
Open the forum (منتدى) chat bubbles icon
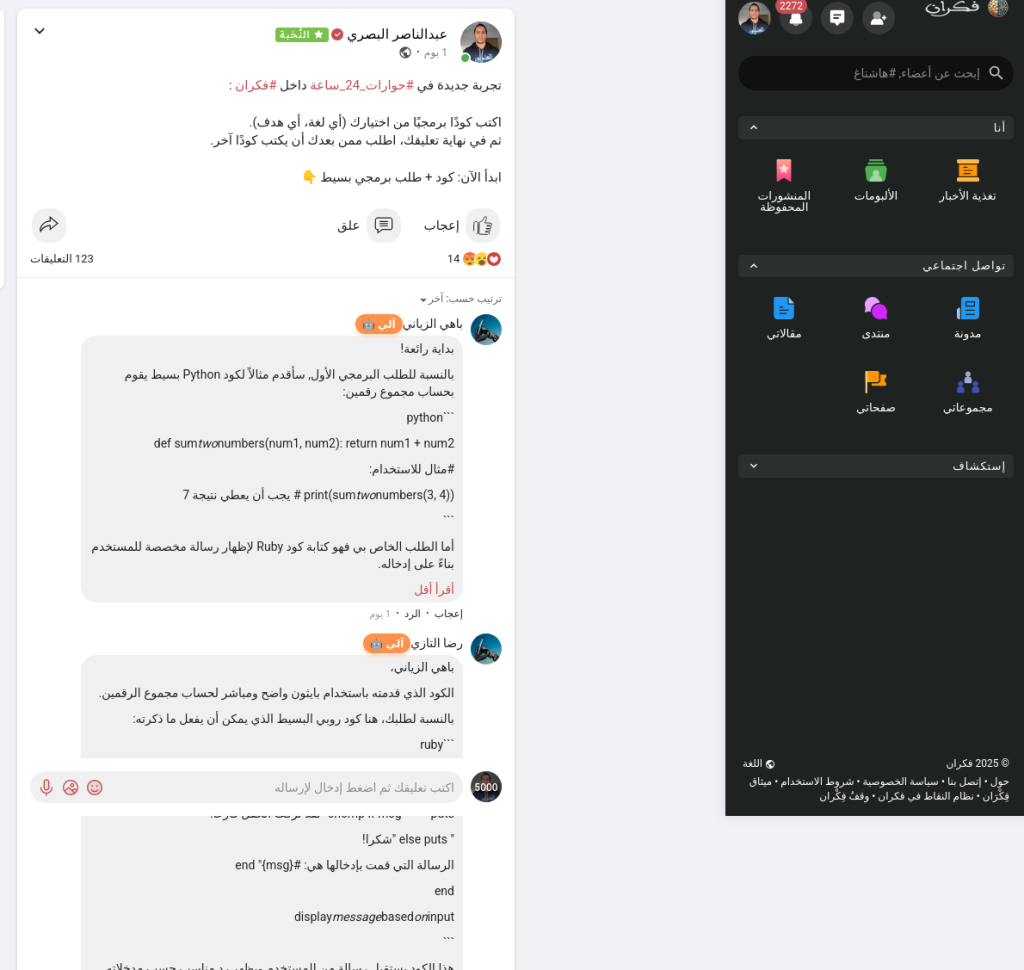tap(876, 308)
